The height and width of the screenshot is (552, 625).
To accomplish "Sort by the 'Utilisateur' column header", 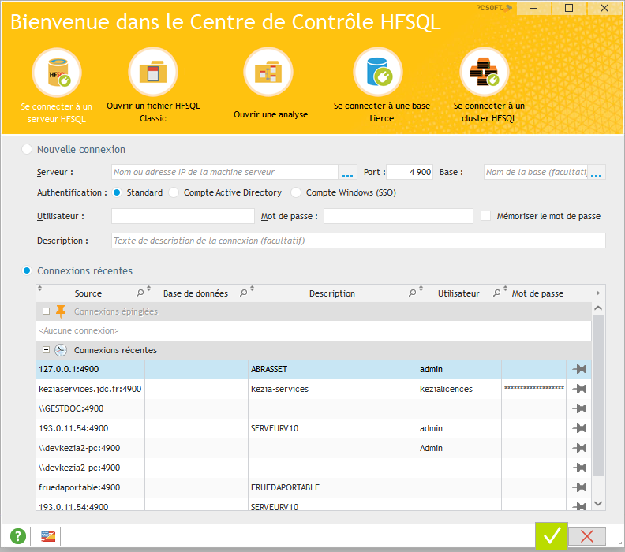I will (x=458, y=294).
